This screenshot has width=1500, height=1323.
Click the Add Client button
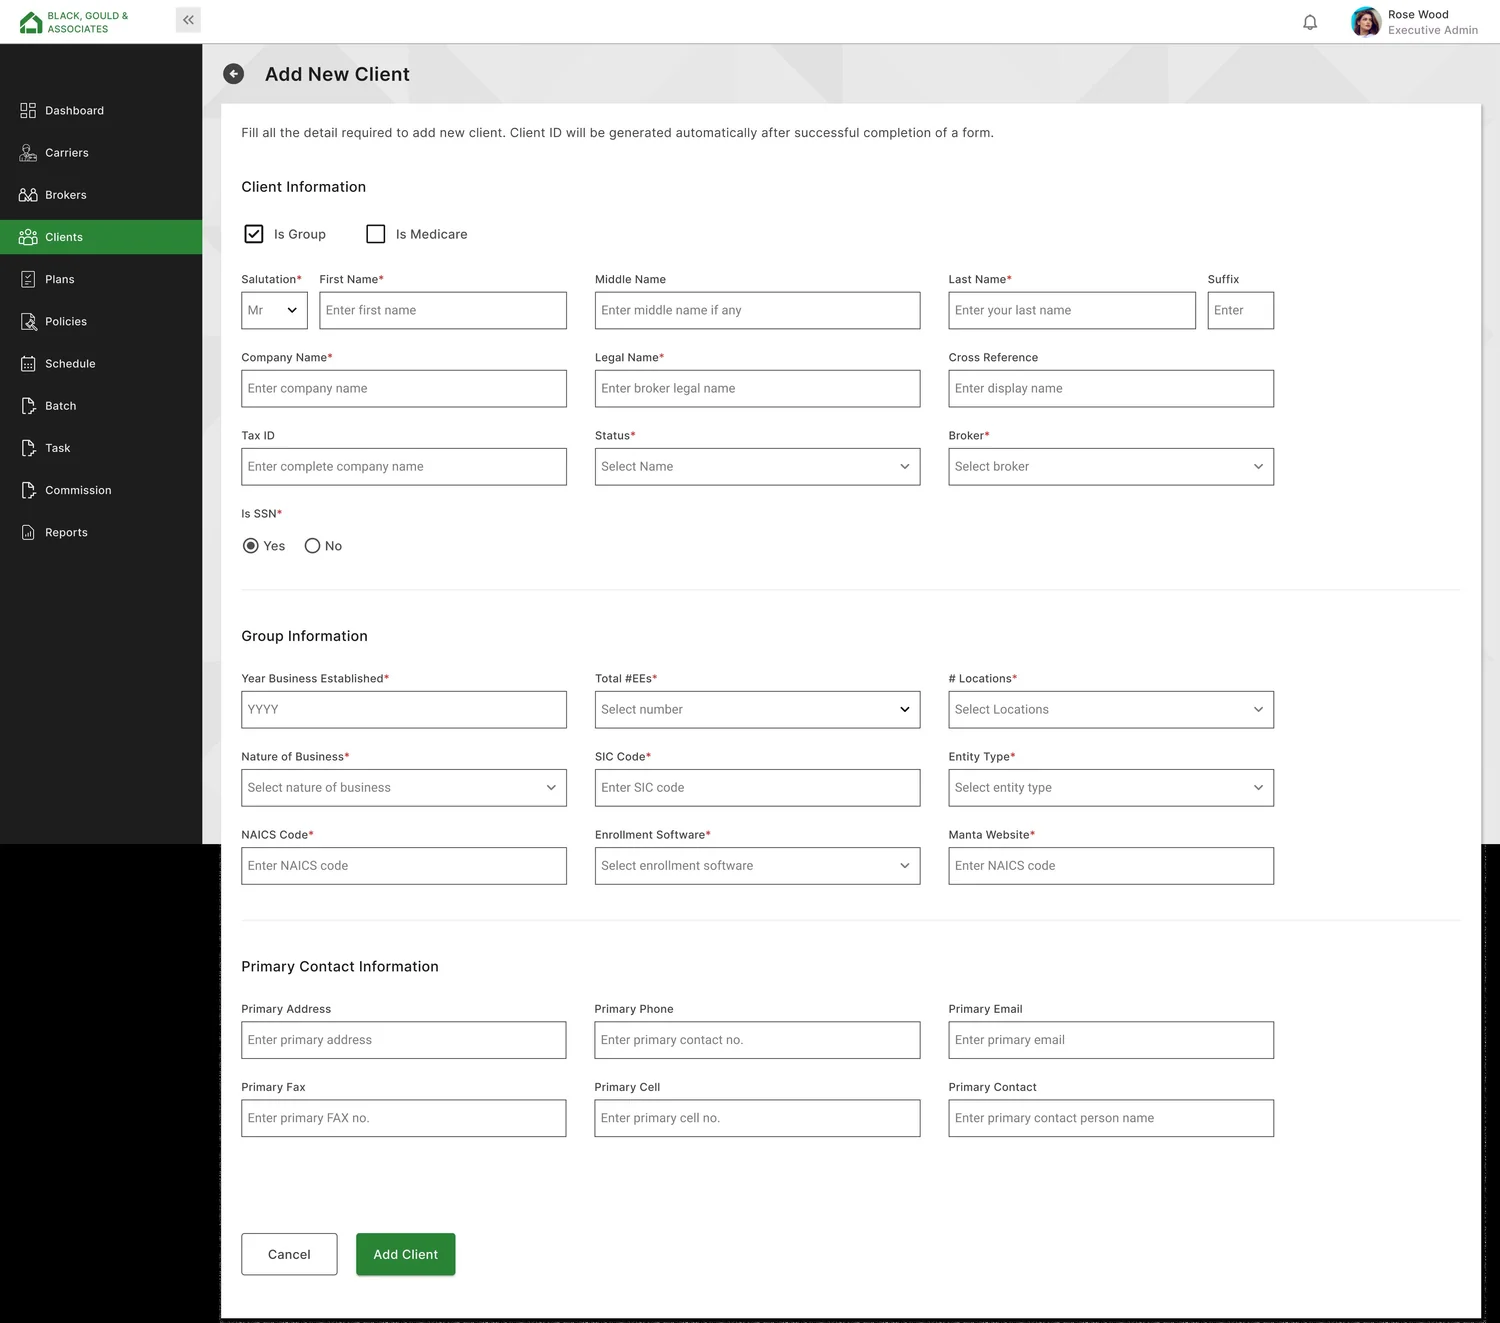(406, 1254)
